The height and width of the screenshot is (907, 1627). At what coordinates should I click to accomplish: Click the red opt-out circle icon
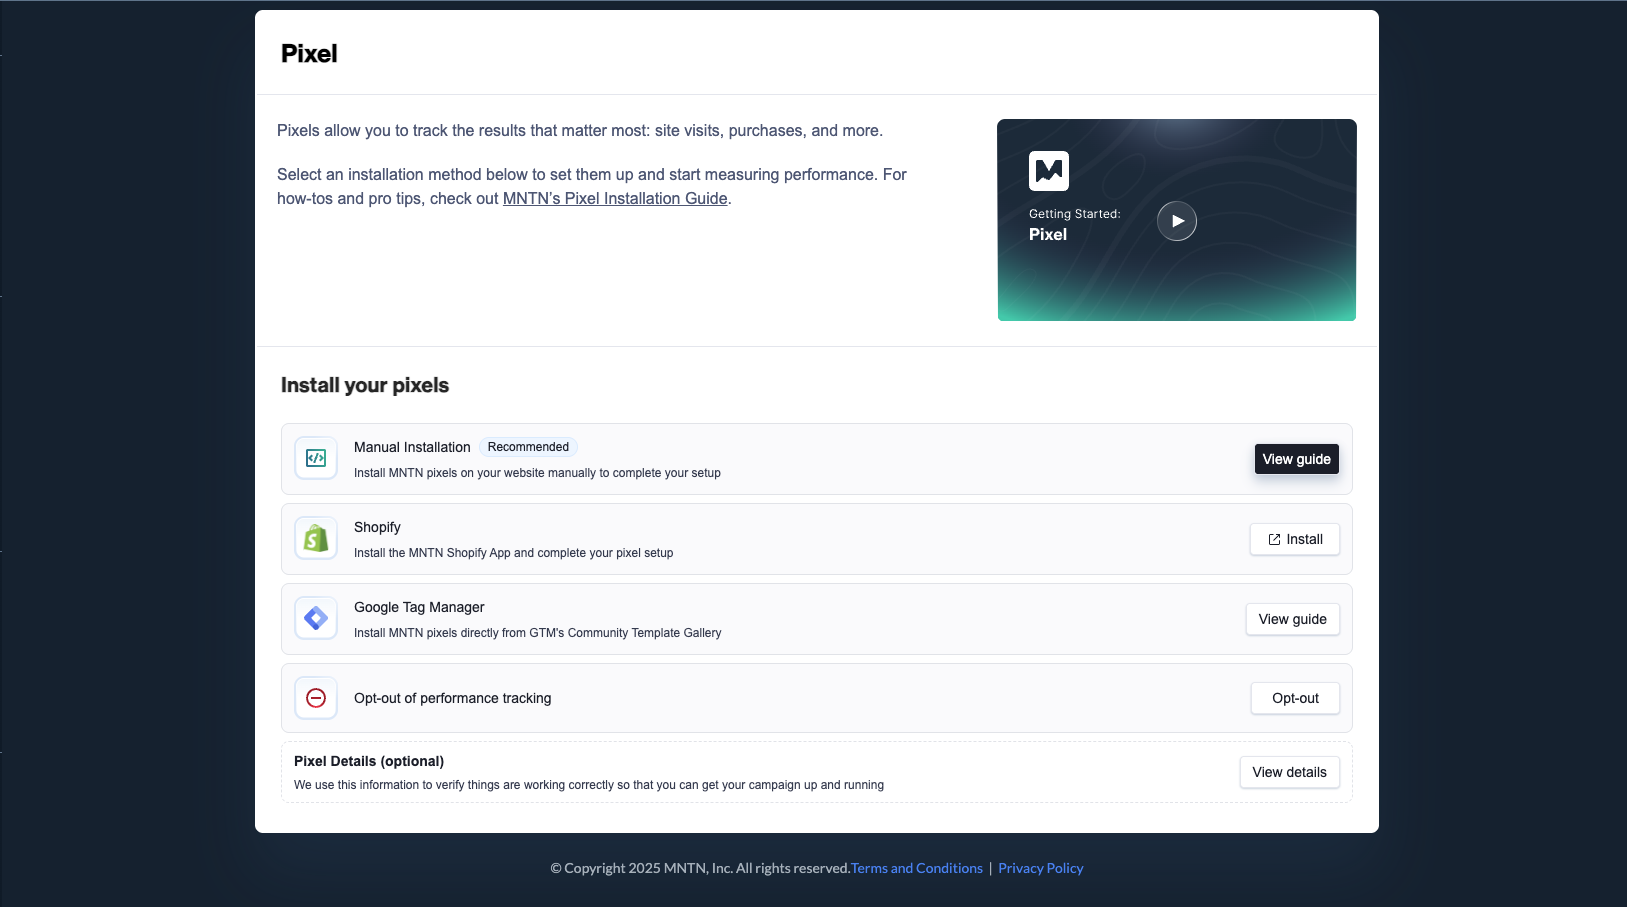(316, 698)
